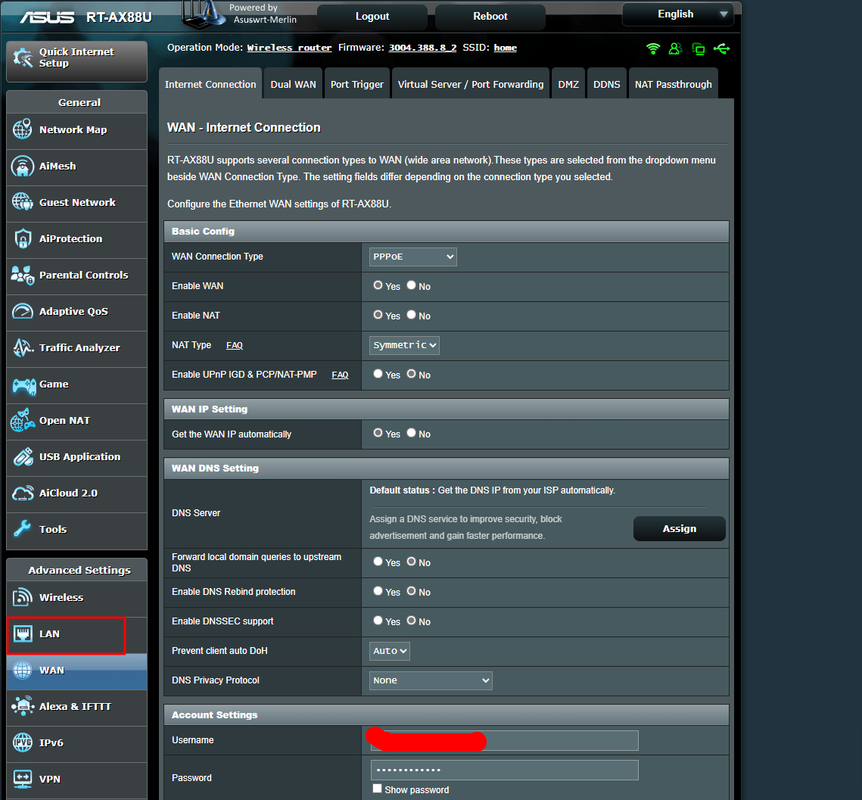Open IPv6 settings icon
This screenshot has width=862, height=800.
23,742
